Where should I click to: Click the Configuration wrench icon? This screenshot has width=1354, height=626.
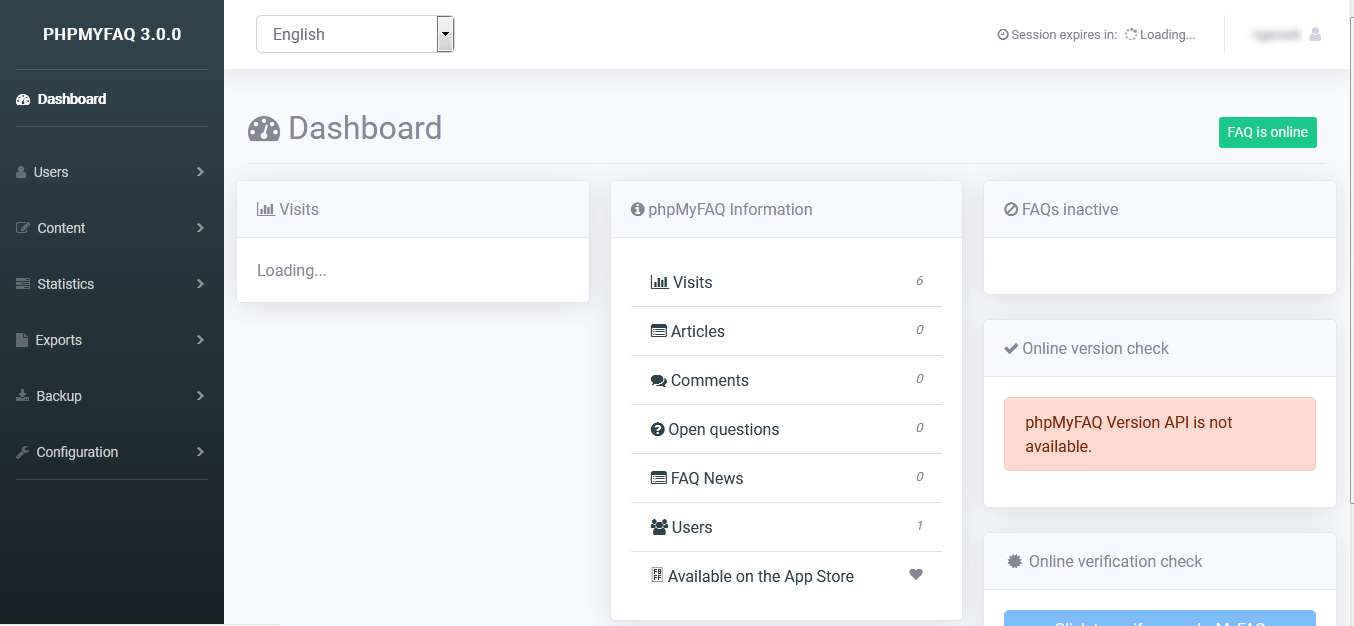(23, 452)
